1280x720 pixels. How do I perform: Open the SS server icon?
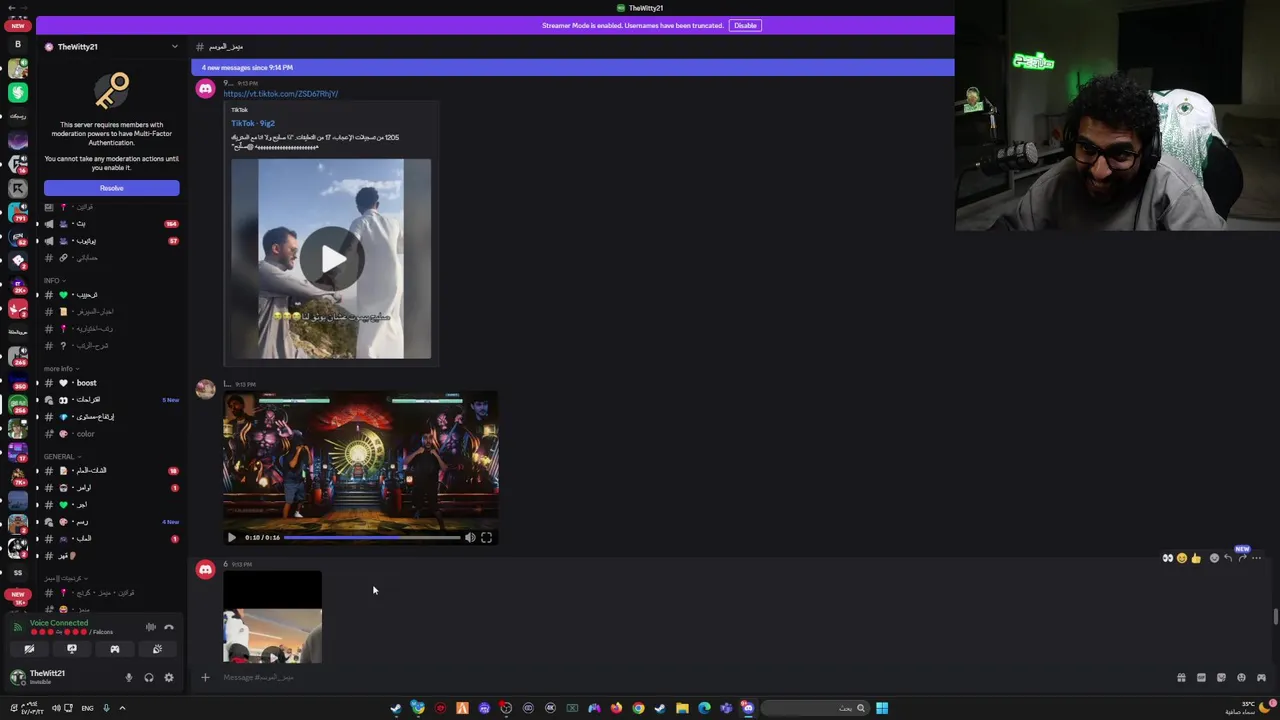pyautogui.click(x=18, y=572)
